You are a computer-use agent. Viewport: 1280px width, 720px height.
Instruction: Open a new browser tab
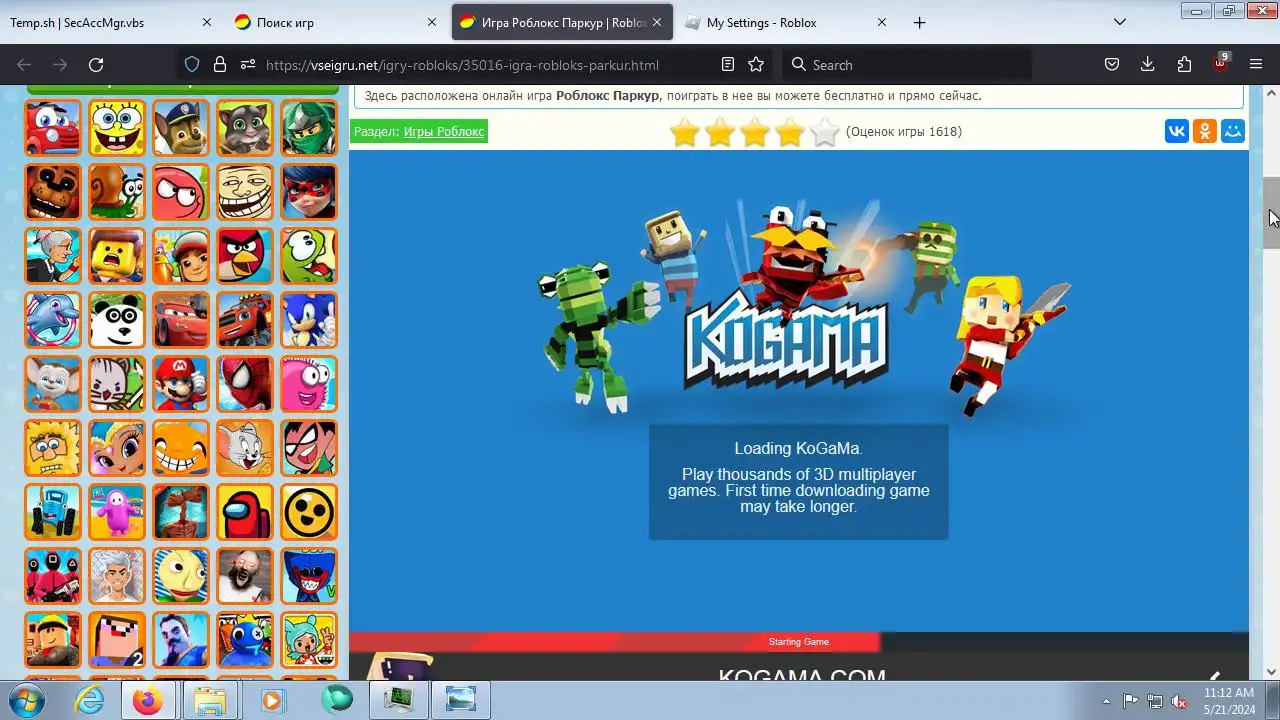[x=920, y=22]
